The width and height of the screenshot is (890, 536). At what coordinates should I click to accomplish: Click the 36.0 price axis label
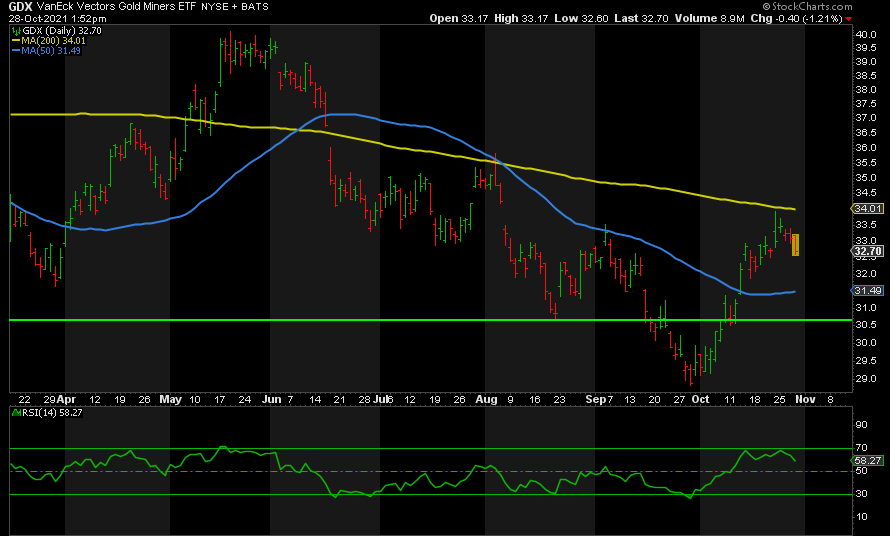point(866,148)
